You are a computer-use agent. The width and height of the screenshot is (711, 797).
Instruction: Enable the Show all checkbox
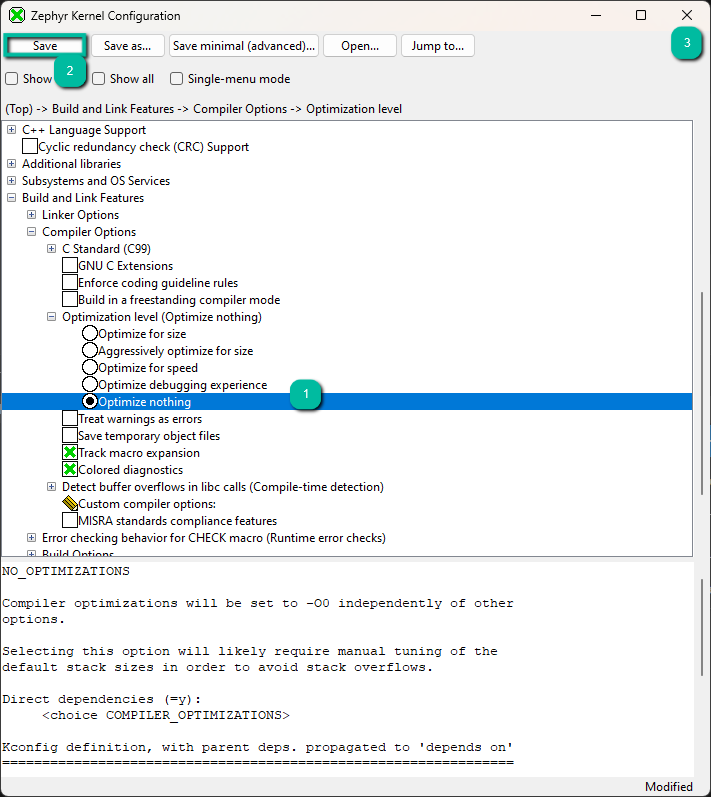(x=99, y=79)
